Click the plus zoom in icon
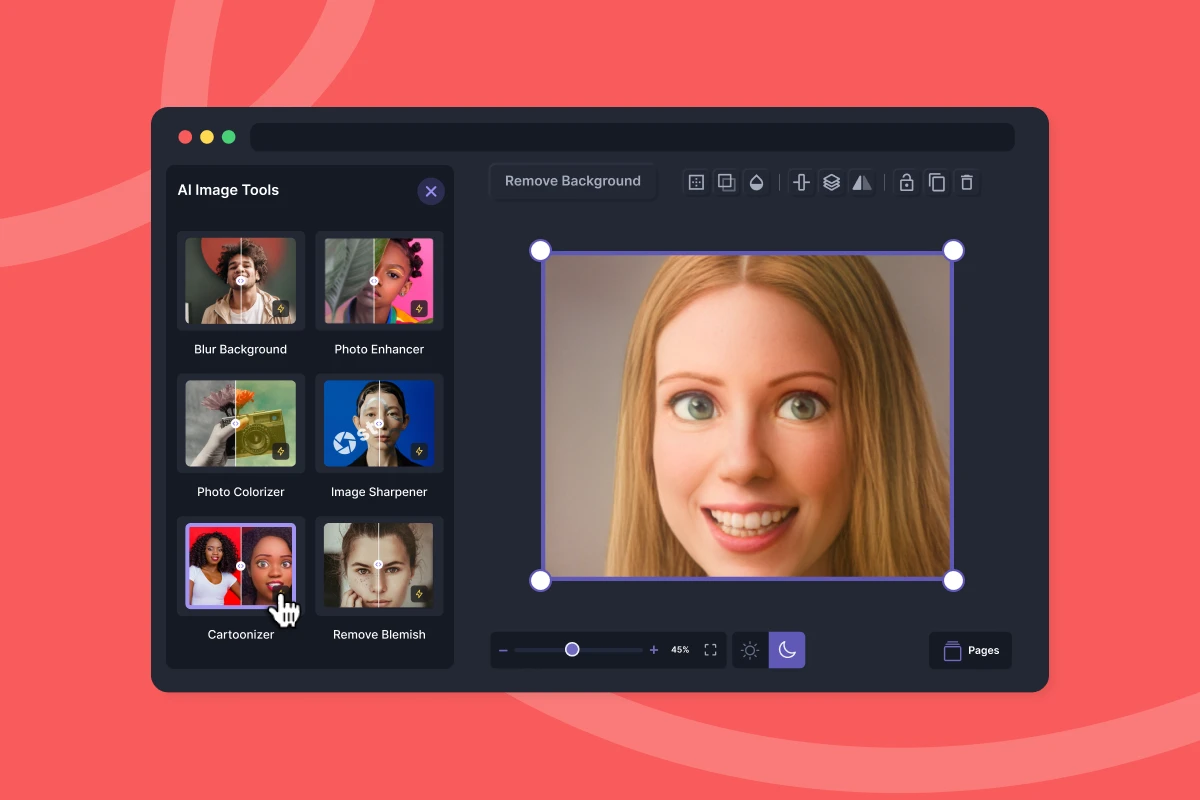 (x=654, y=650)
